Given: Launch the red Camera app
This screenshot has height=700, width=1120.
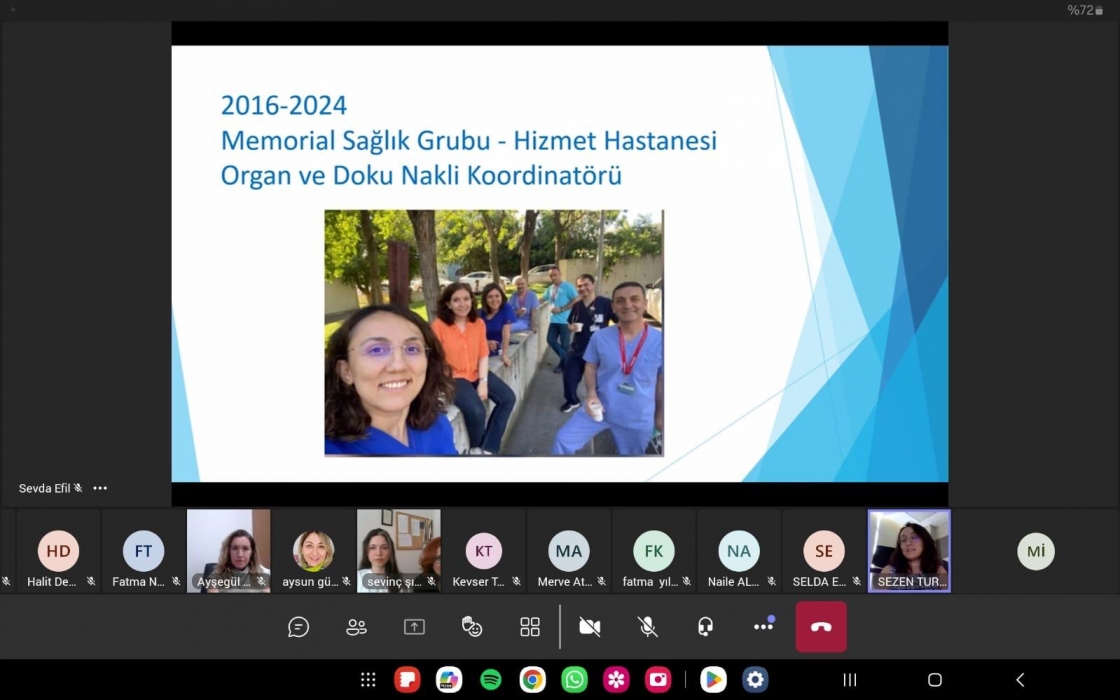Looking at the screenshot, I should (x=658, y=679).
